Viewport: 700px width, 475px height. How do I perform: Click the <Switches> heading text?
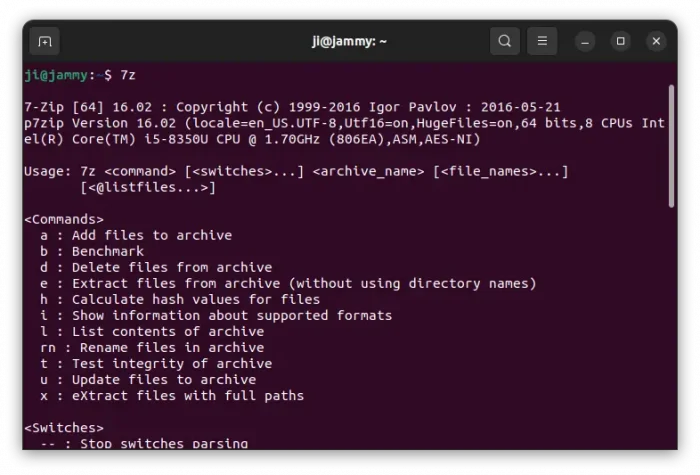pos(64,427)
